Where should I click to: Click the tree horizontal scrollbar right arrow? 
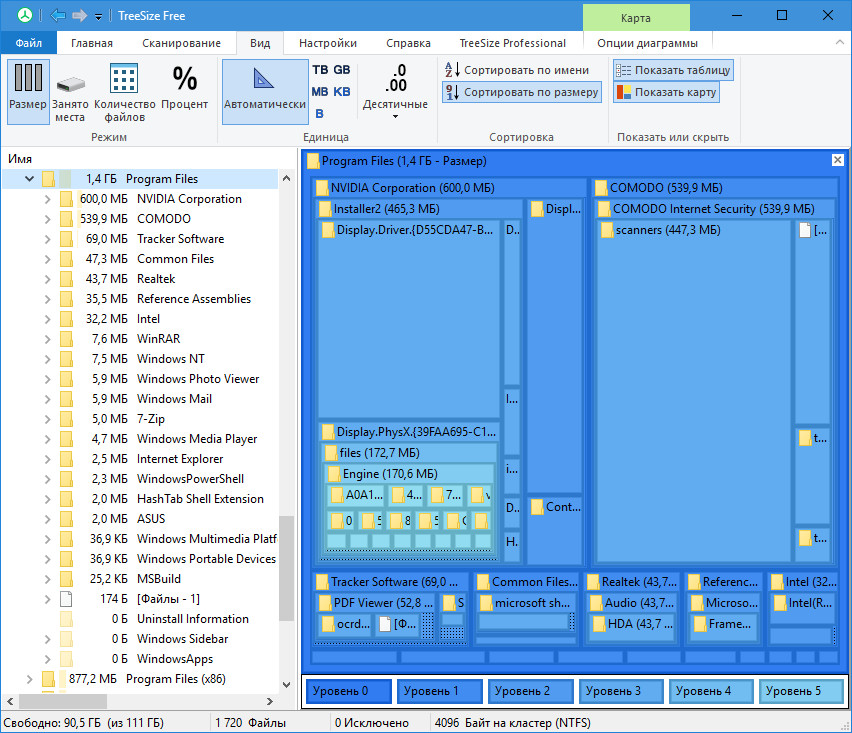point(270,701)
